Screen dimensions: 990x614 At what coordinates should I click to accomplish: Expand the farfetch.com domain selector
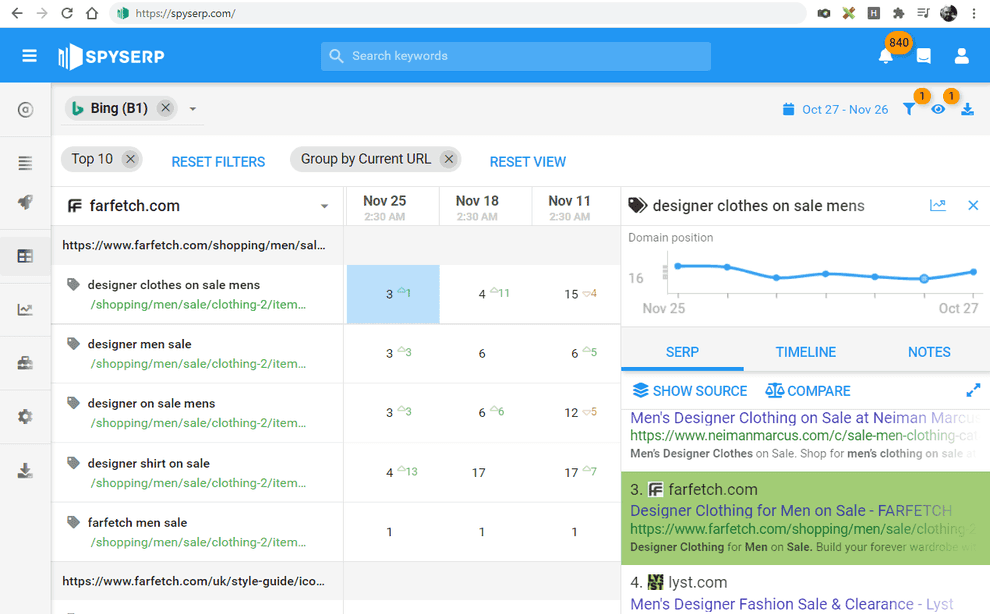pos(323,205)
